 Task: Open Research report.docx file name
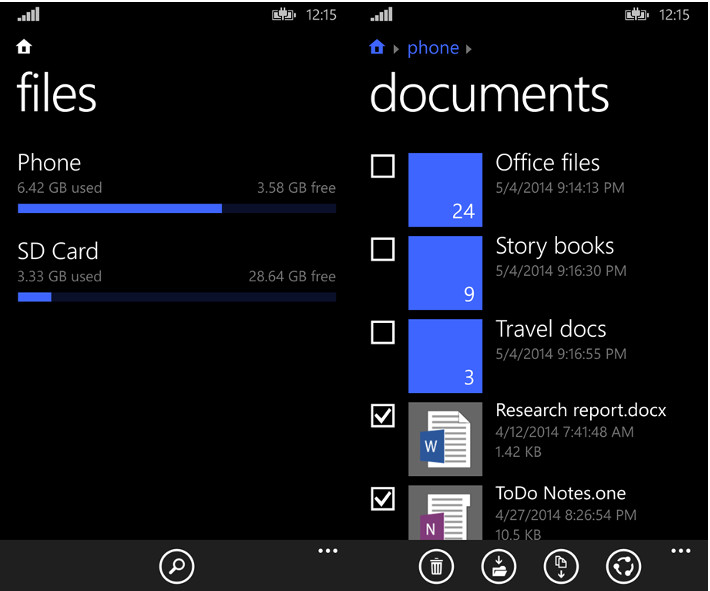pos(581,410)
